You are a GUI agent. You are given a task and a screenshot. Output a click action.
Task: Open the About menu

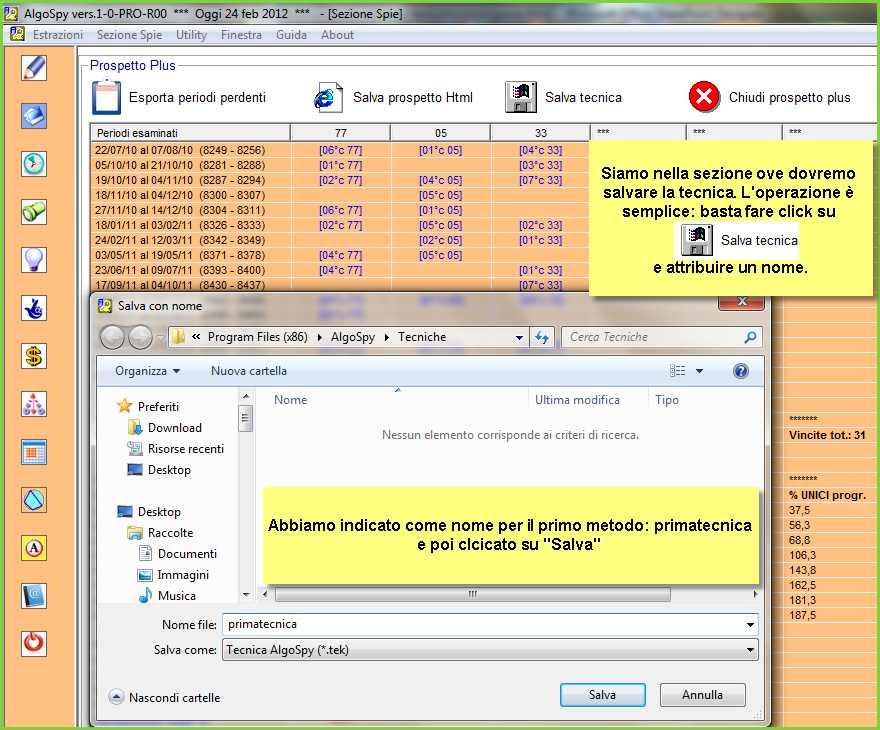tap(337, 35)
